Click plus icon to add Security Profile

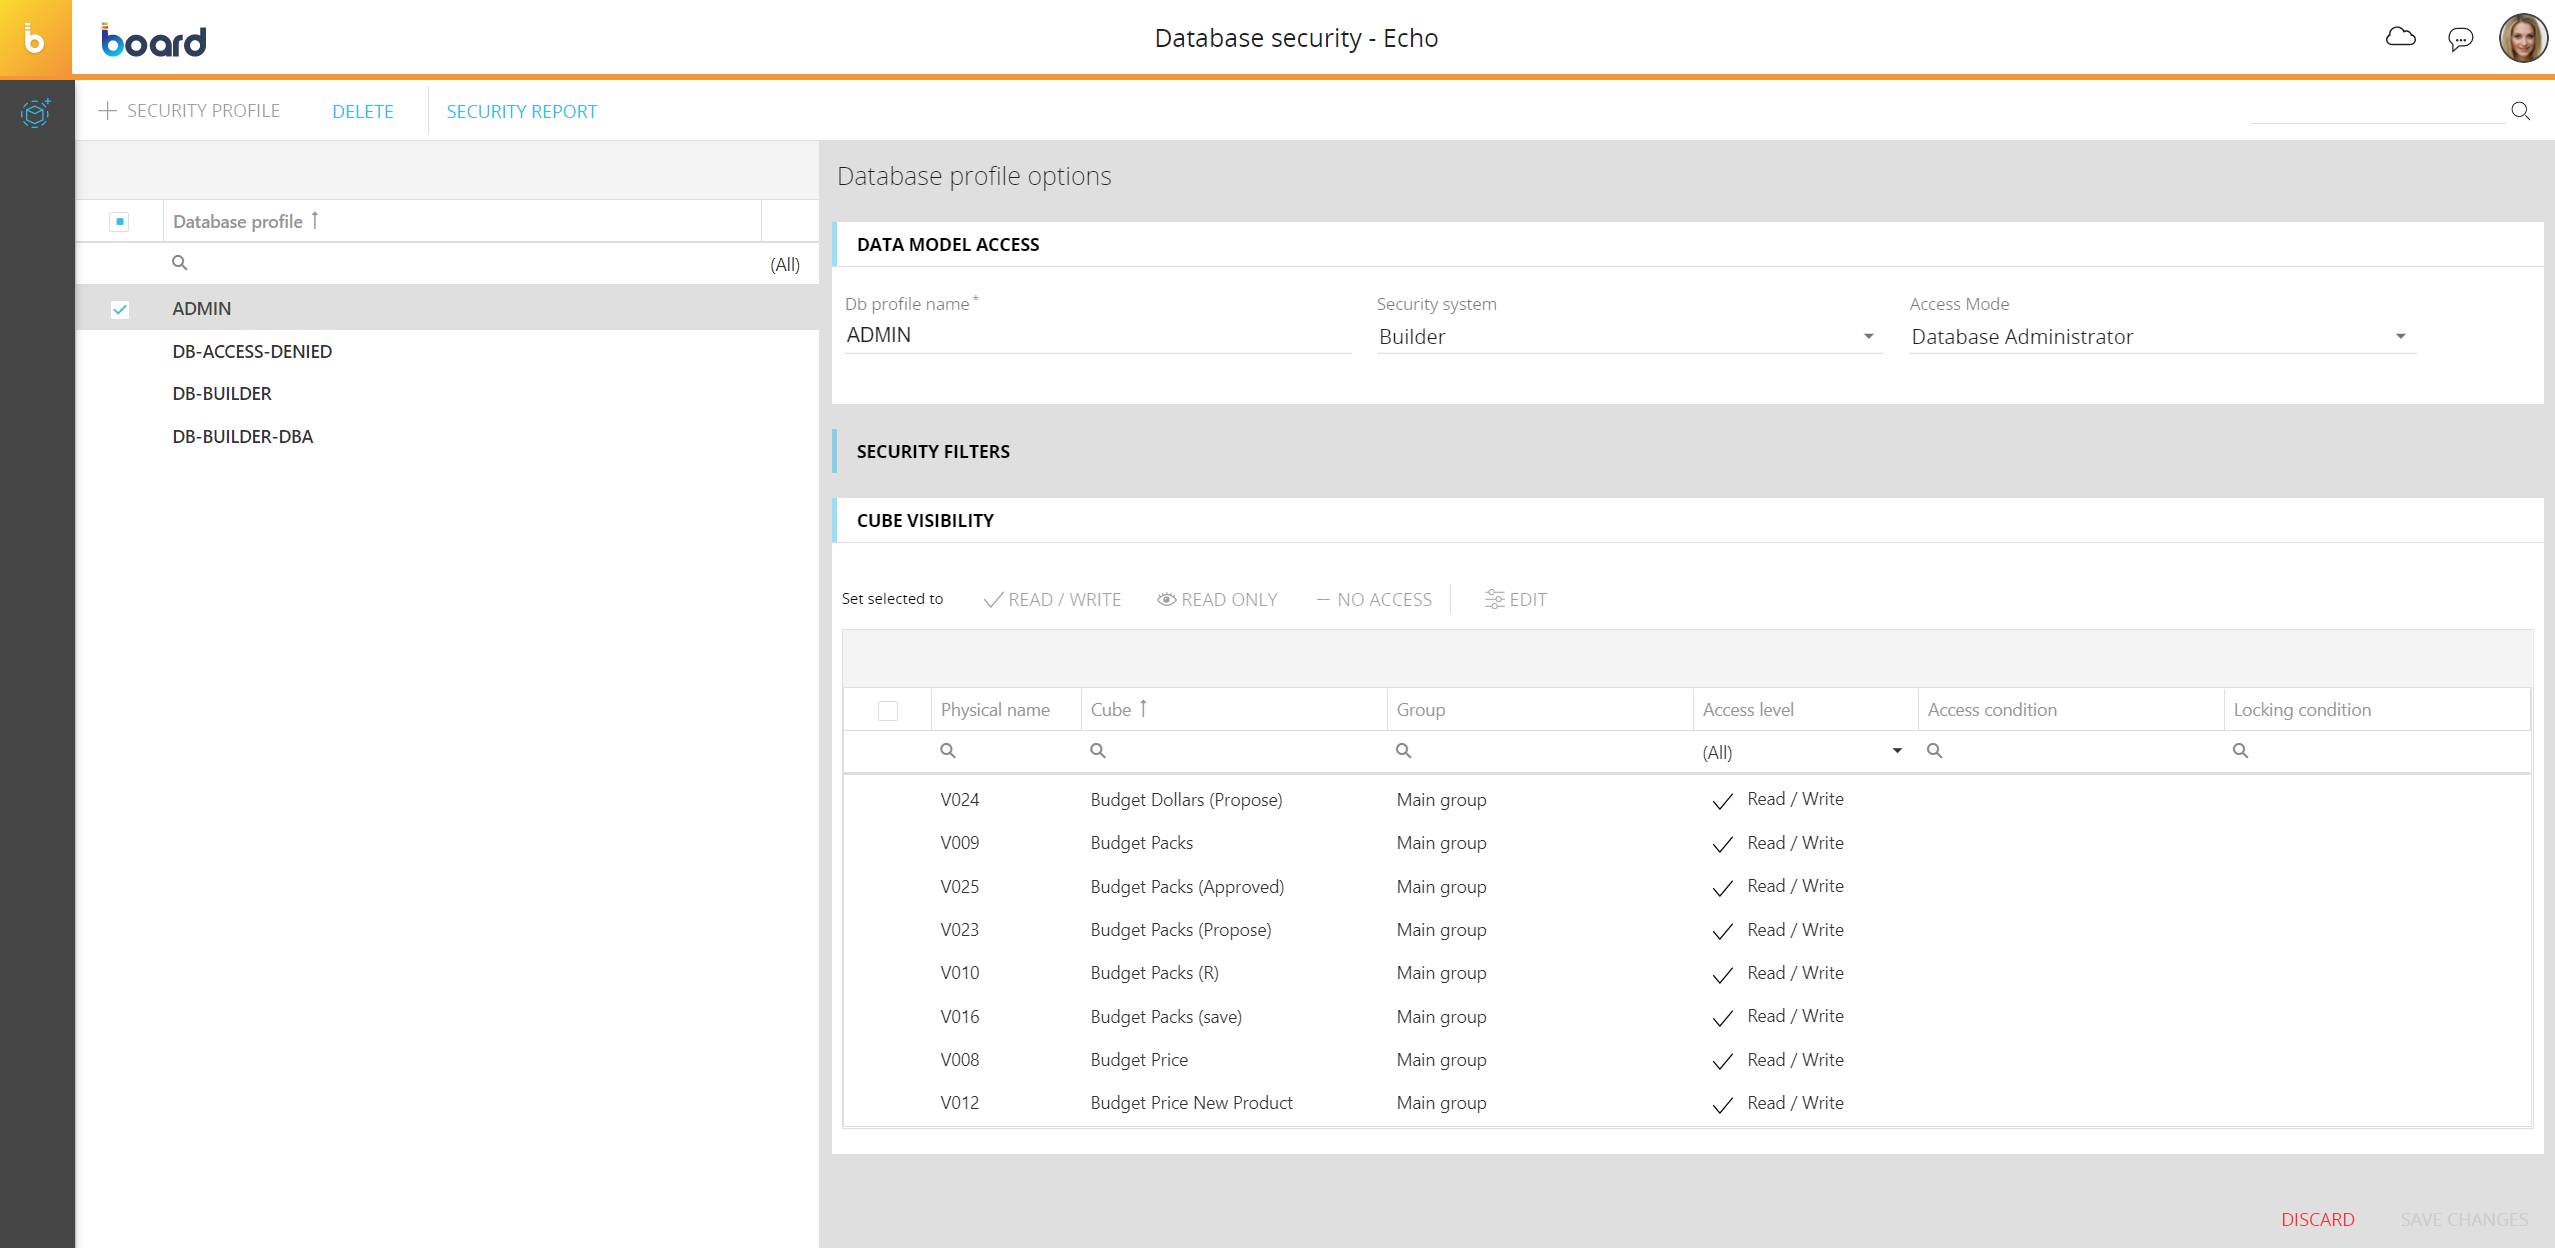107,111
